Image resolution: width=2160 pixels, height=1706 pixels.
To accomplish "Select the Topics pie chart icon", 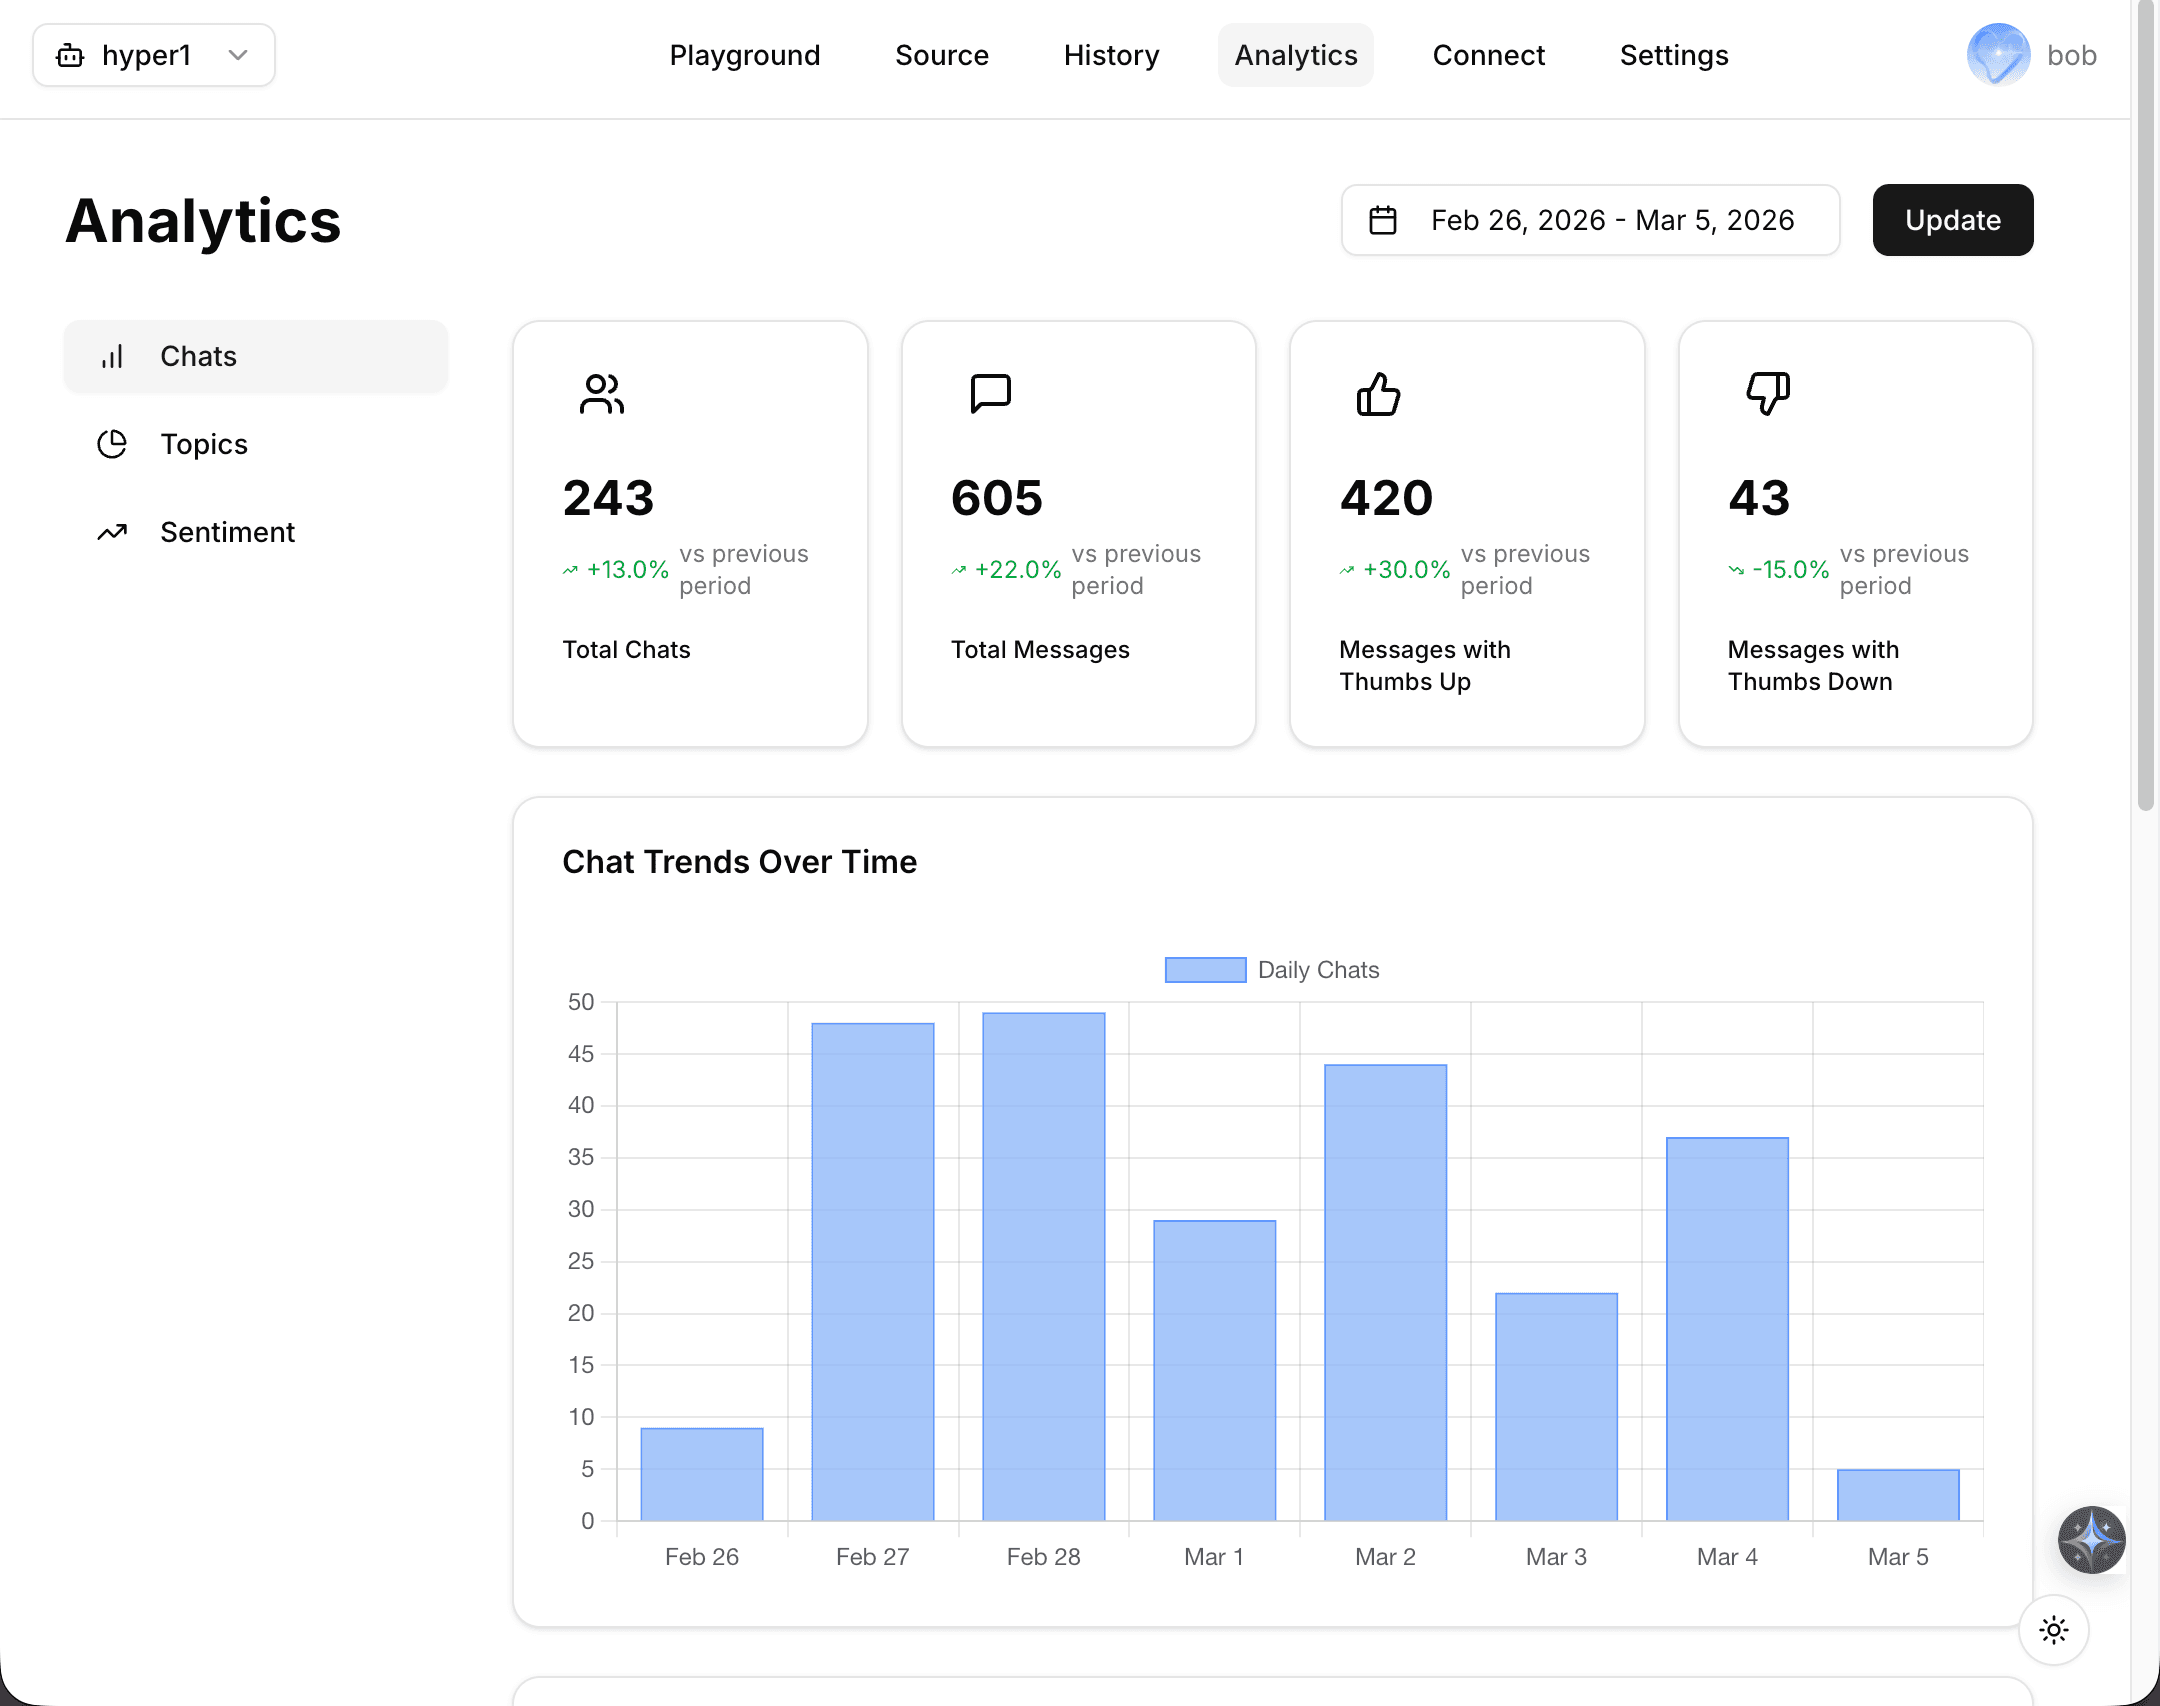I will click(x=112, y=444).
